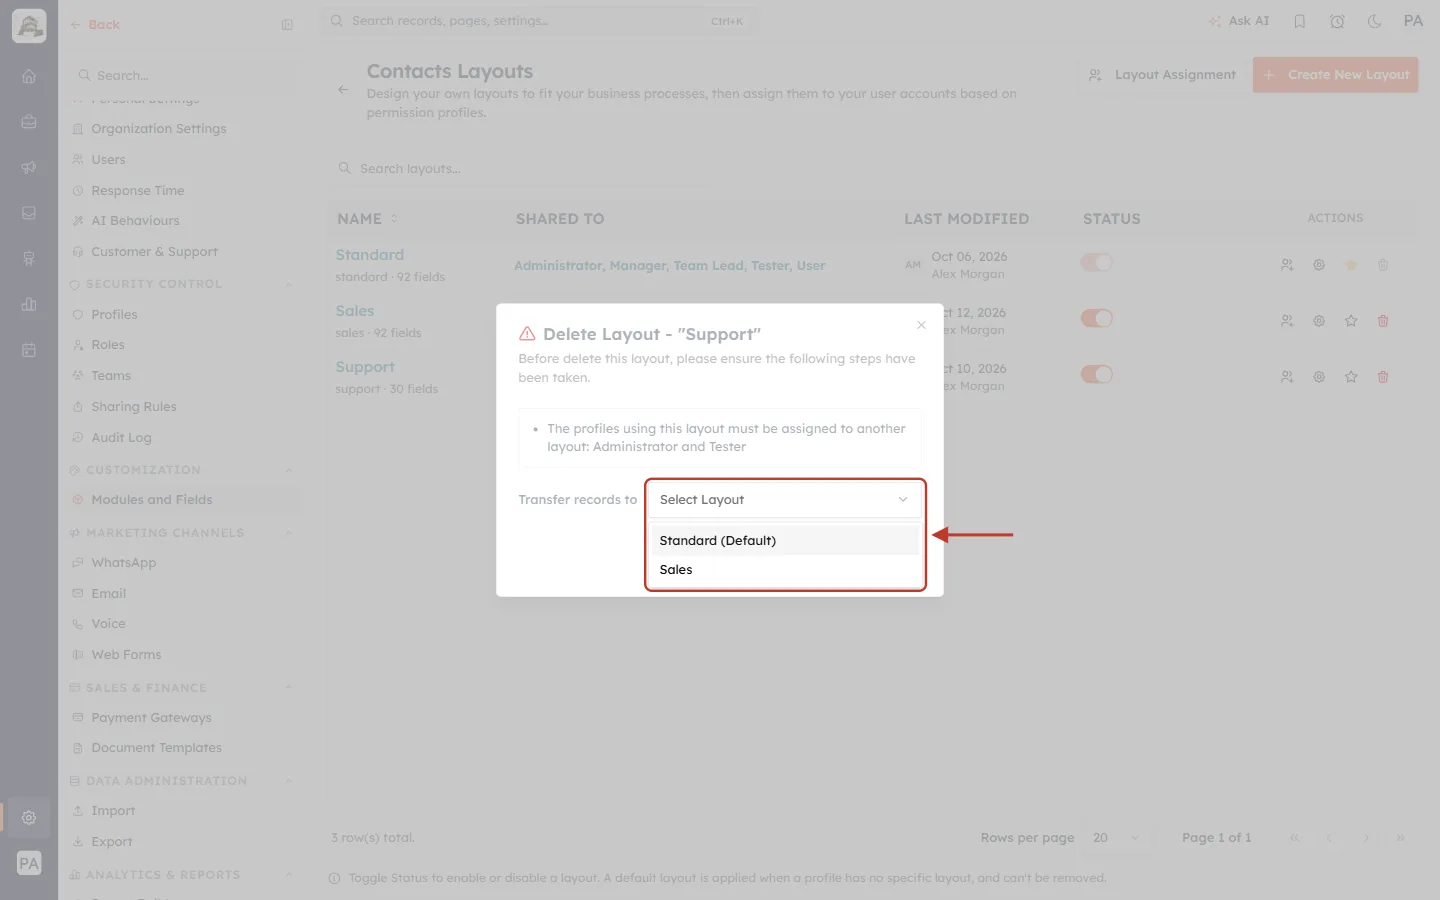This screenshot has height=900, width=1440.
Task: Toggle status switch for Standard layout
Action: pos(1096,262)
